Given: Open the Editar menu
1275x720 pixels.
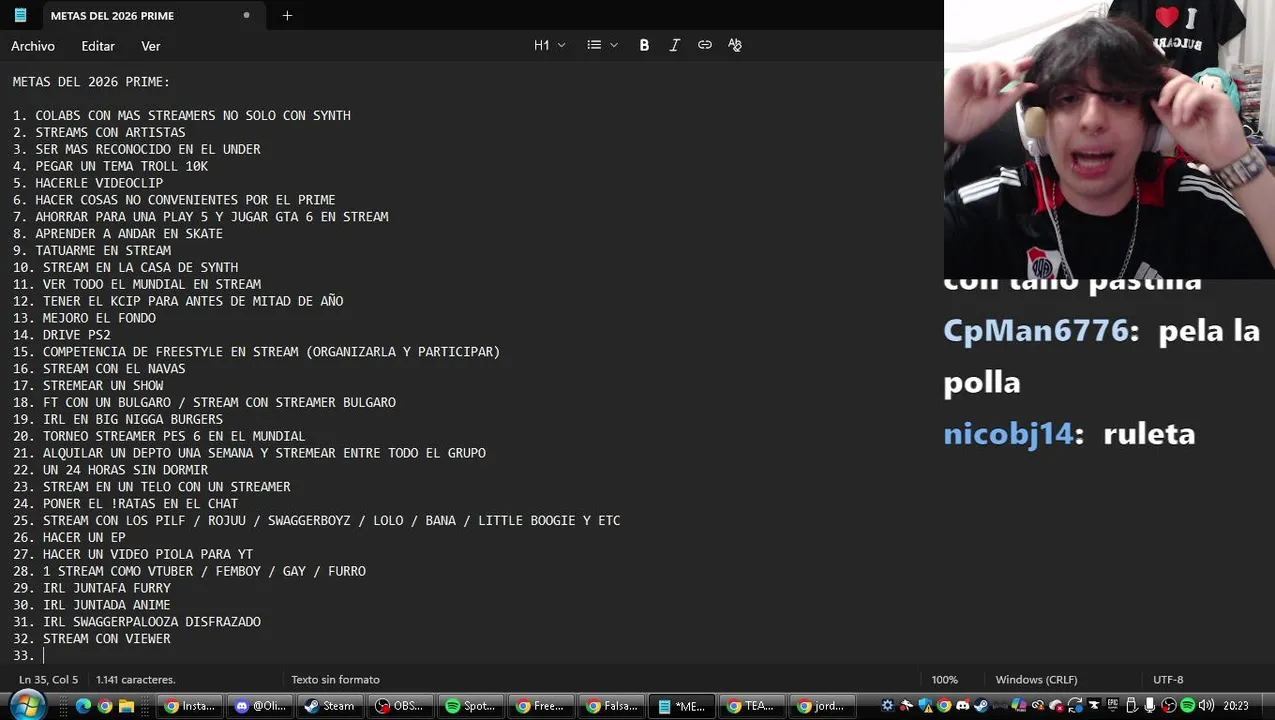Looking at the screenshot, I should (98, 46).
